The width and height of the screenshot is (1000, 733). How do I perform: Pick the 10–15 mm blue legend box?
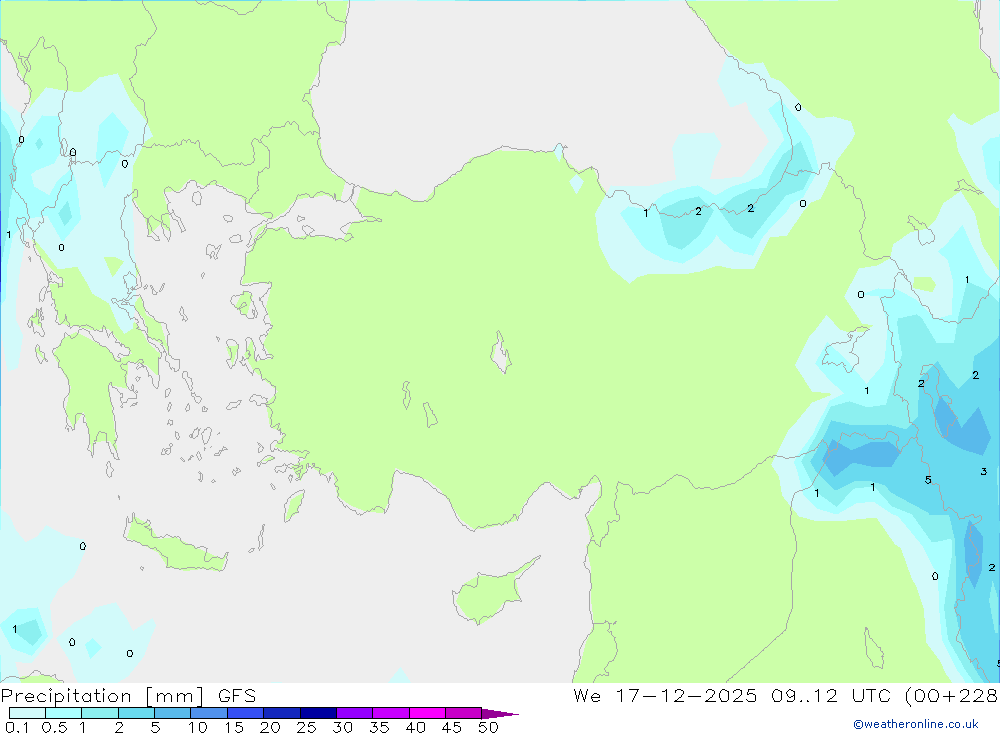[x=209, y=713]
